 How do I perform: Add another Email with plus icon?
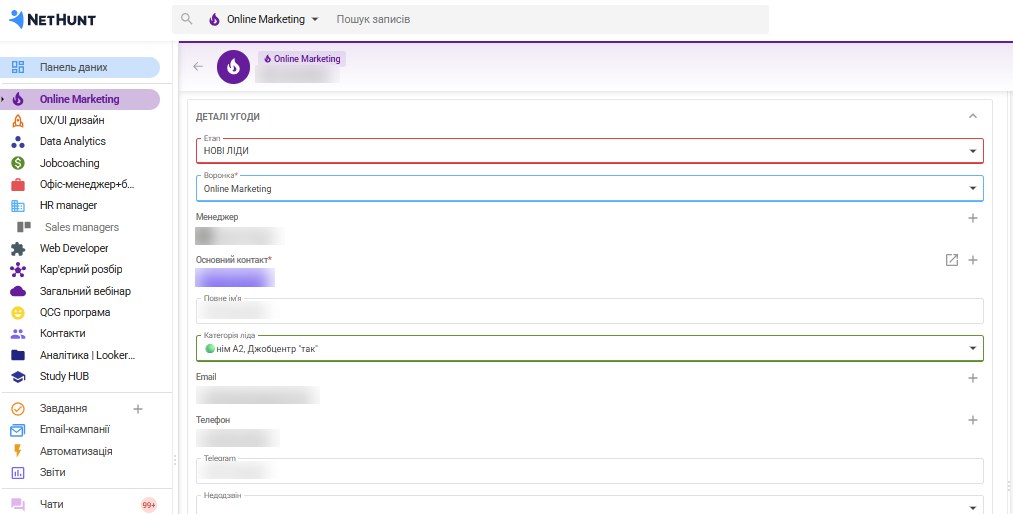(x=973, y=378)
